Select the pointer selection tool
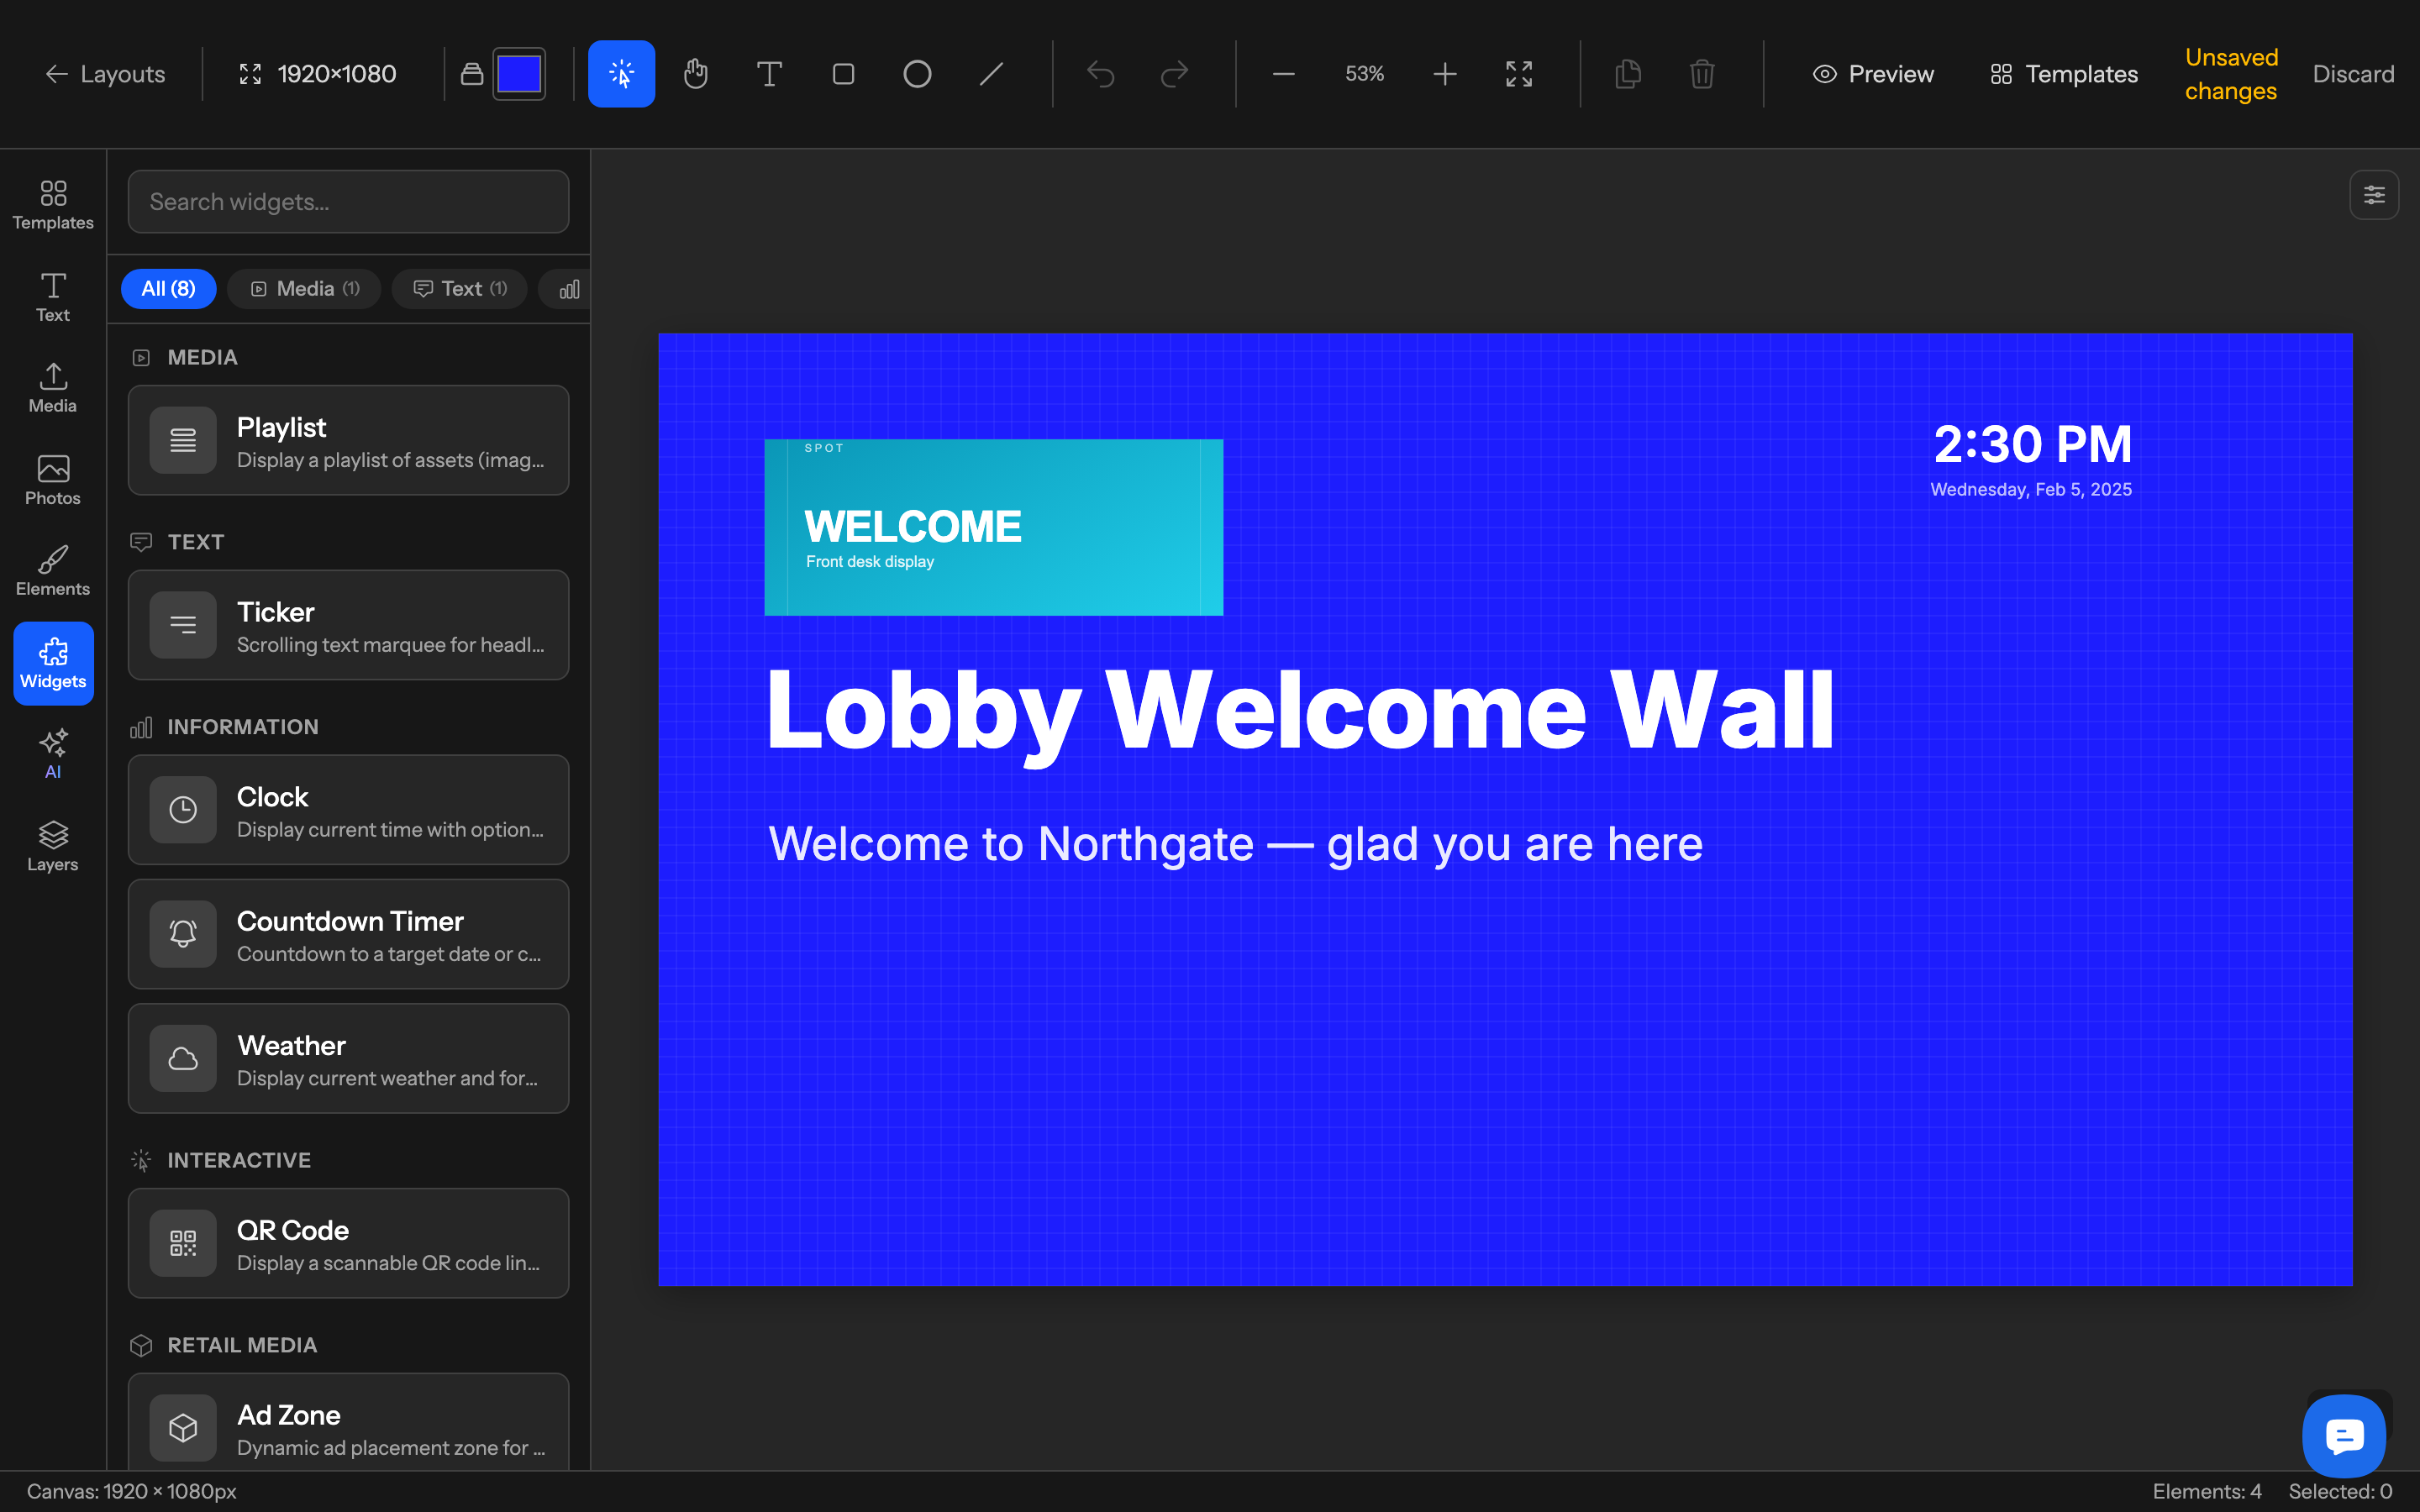 621,74
